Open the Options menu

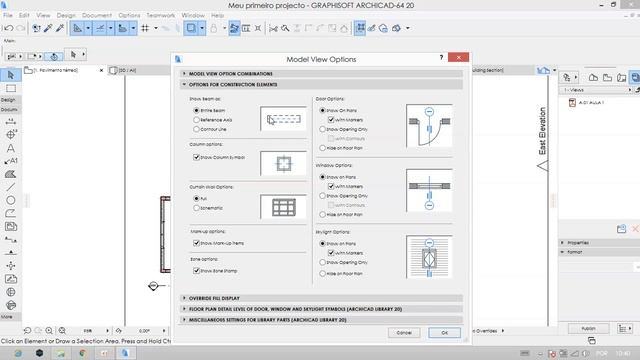129,15
